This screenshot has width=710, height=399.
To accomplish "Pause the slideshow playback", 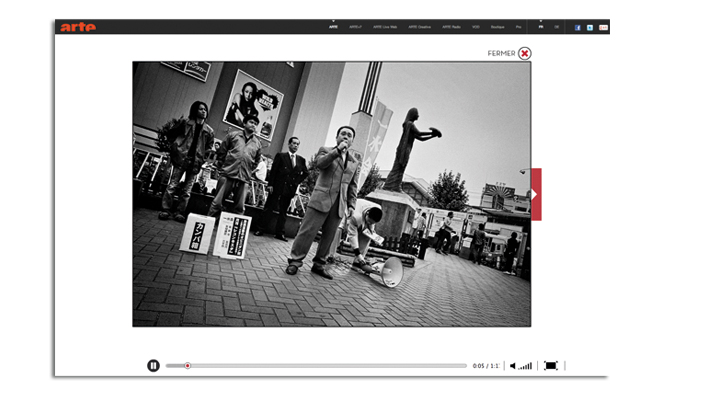I will point(153,365).
